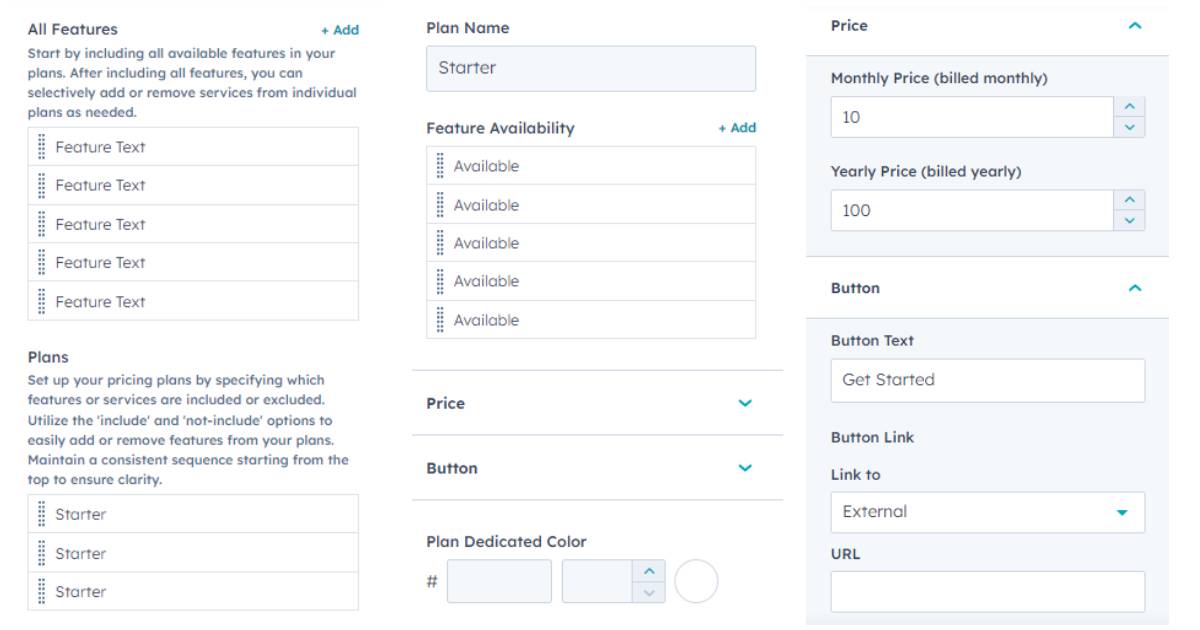Click drag handle of first Starter plan
1200x630 pixels.
pyautogui.click(x=41, y=514)
